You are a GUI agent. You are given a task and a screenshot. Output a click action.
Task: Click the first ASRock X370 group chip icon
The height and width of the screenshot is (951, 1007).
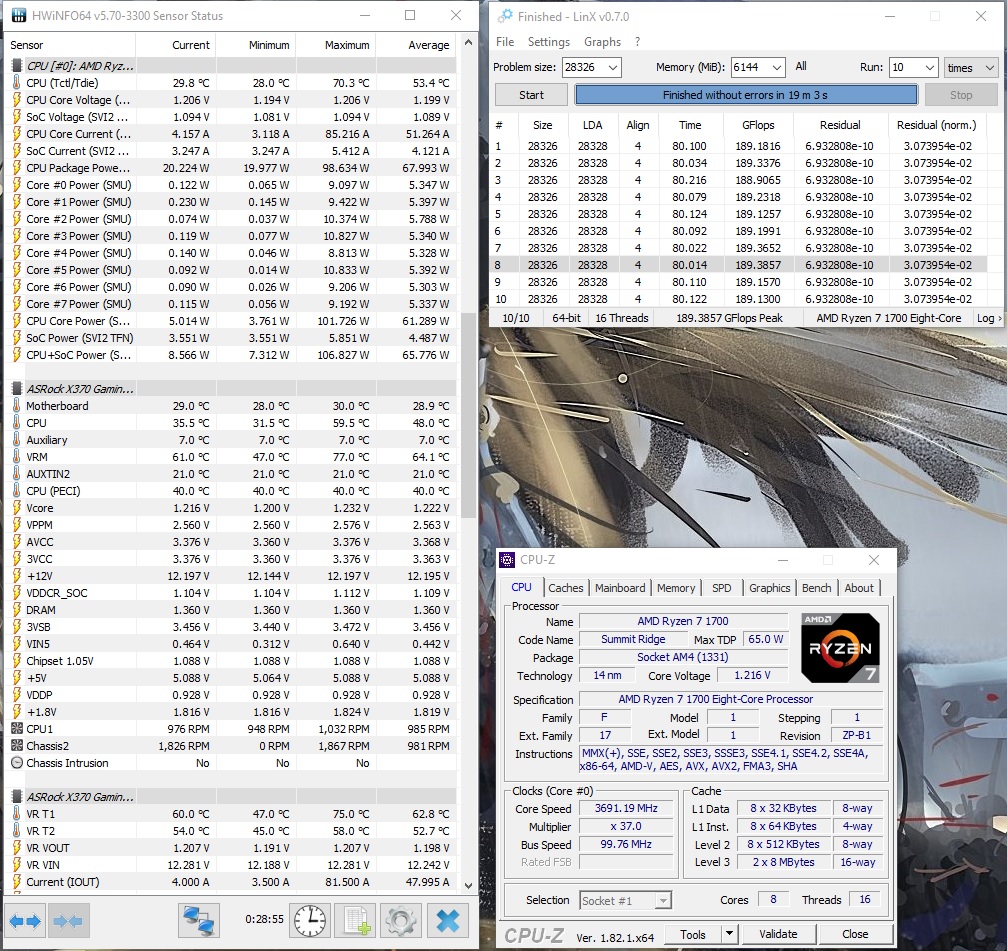[x=17, y=388]
